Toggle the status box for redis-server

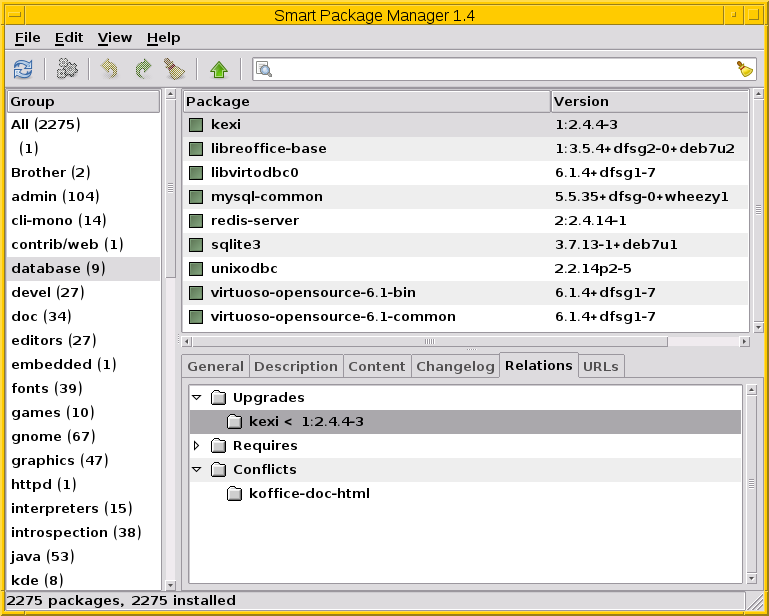tap(196, 221)
